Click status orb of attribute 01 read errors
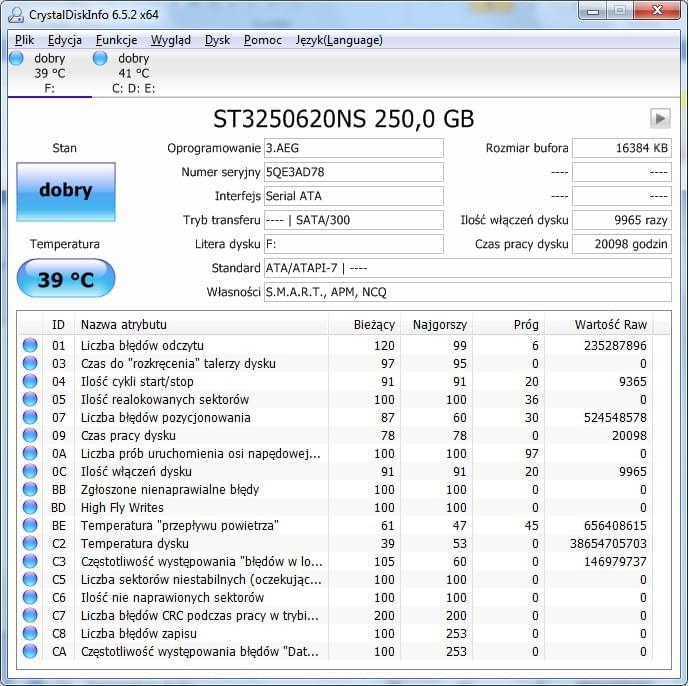This screenshot has height=686, width=689. click(30, 345)
